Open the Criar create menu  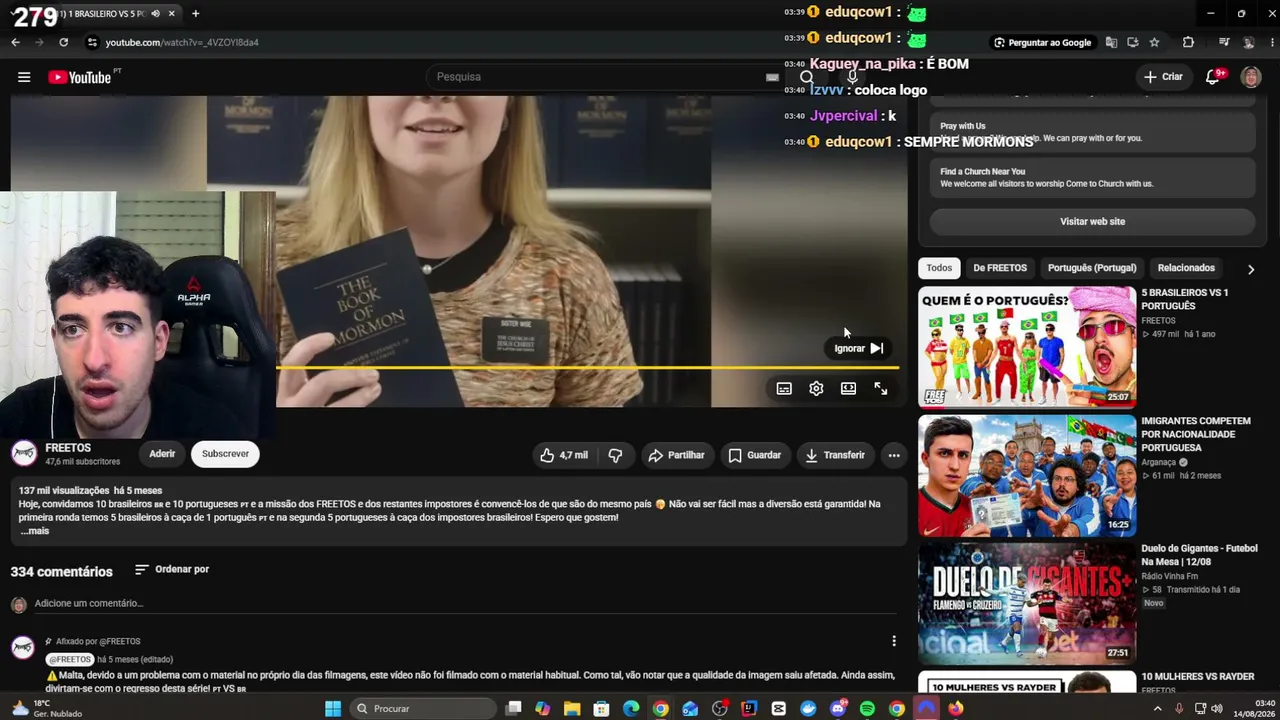click(x=1163, y=77)
